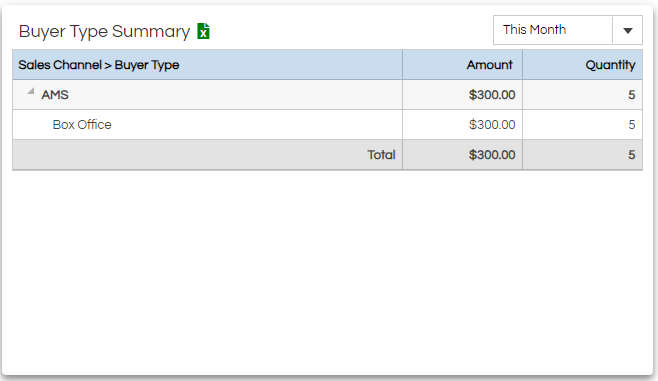The image size is (658, 381).
Task: Click Sales Channel > Buyer Type header
Action: tap(99, 65)
